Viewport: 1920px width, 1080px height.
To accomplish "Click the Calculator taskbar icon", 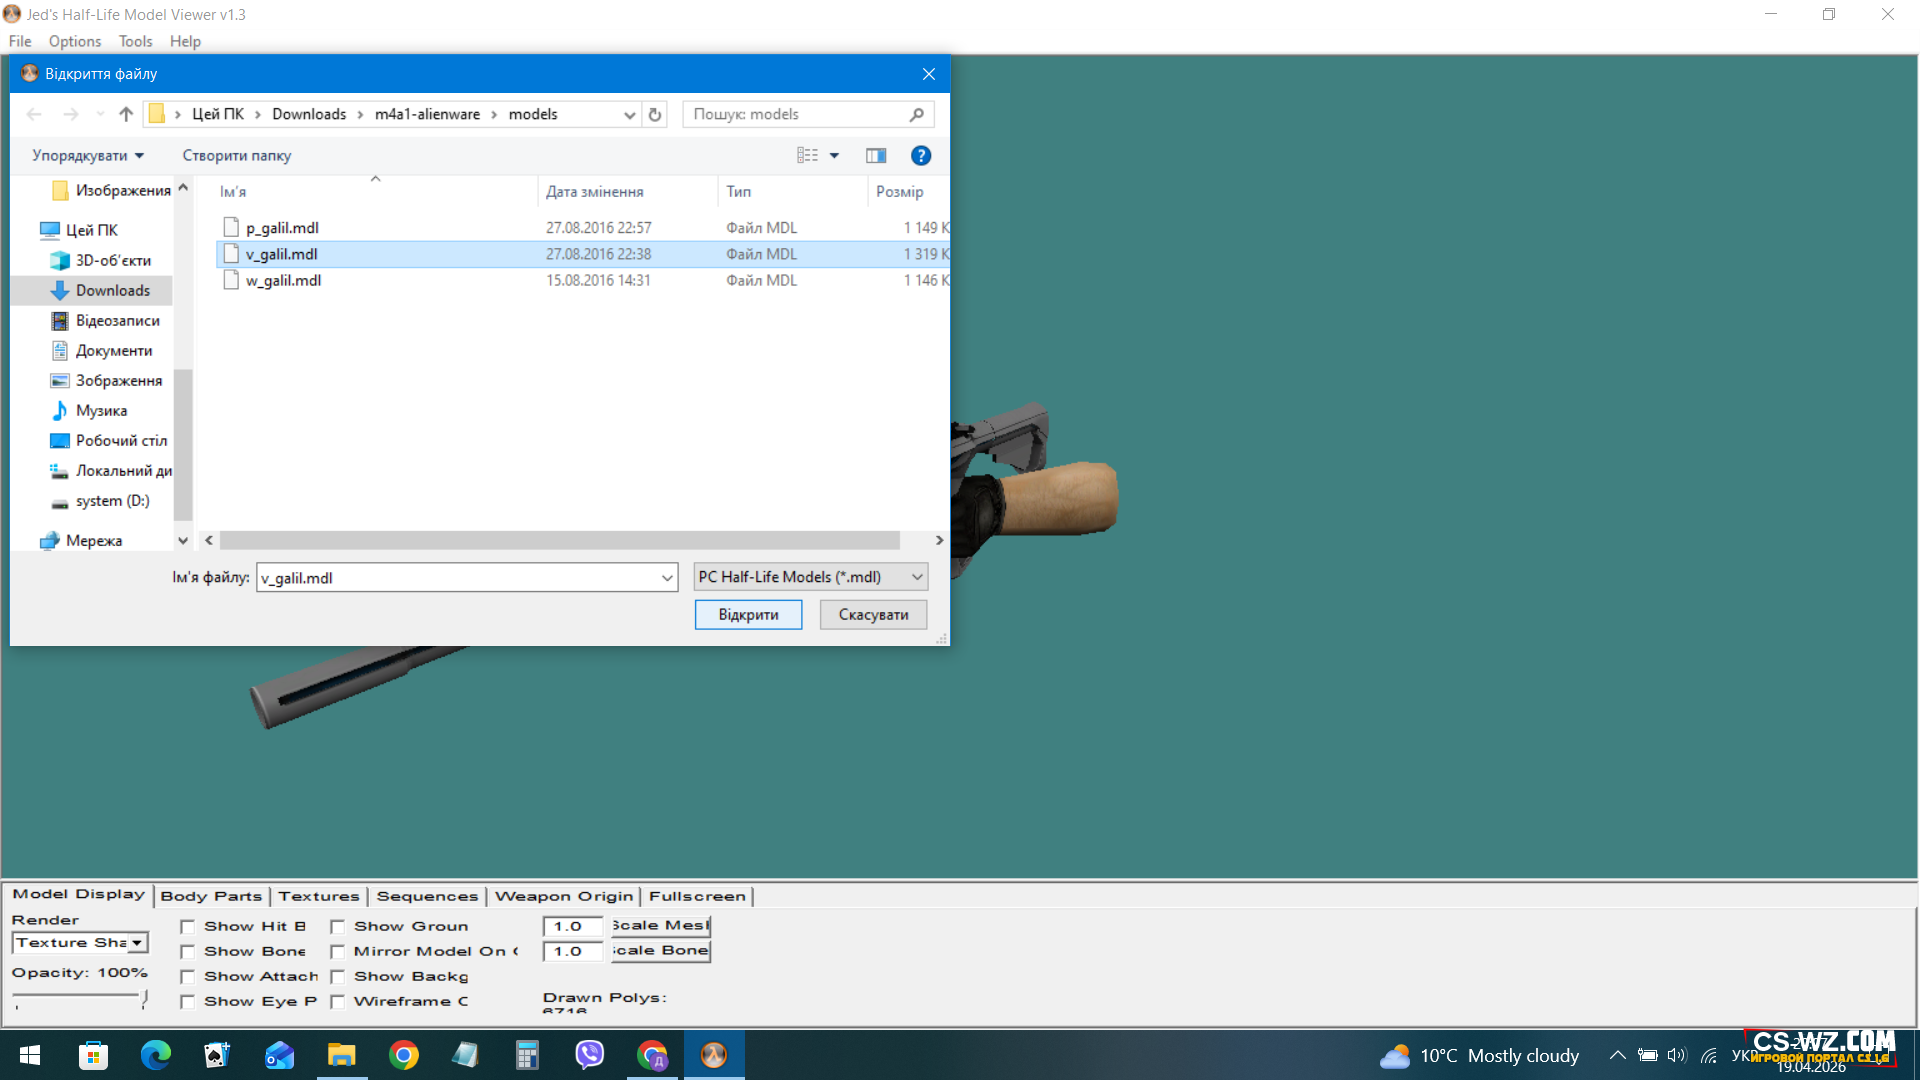I will tap(527, 1055).
